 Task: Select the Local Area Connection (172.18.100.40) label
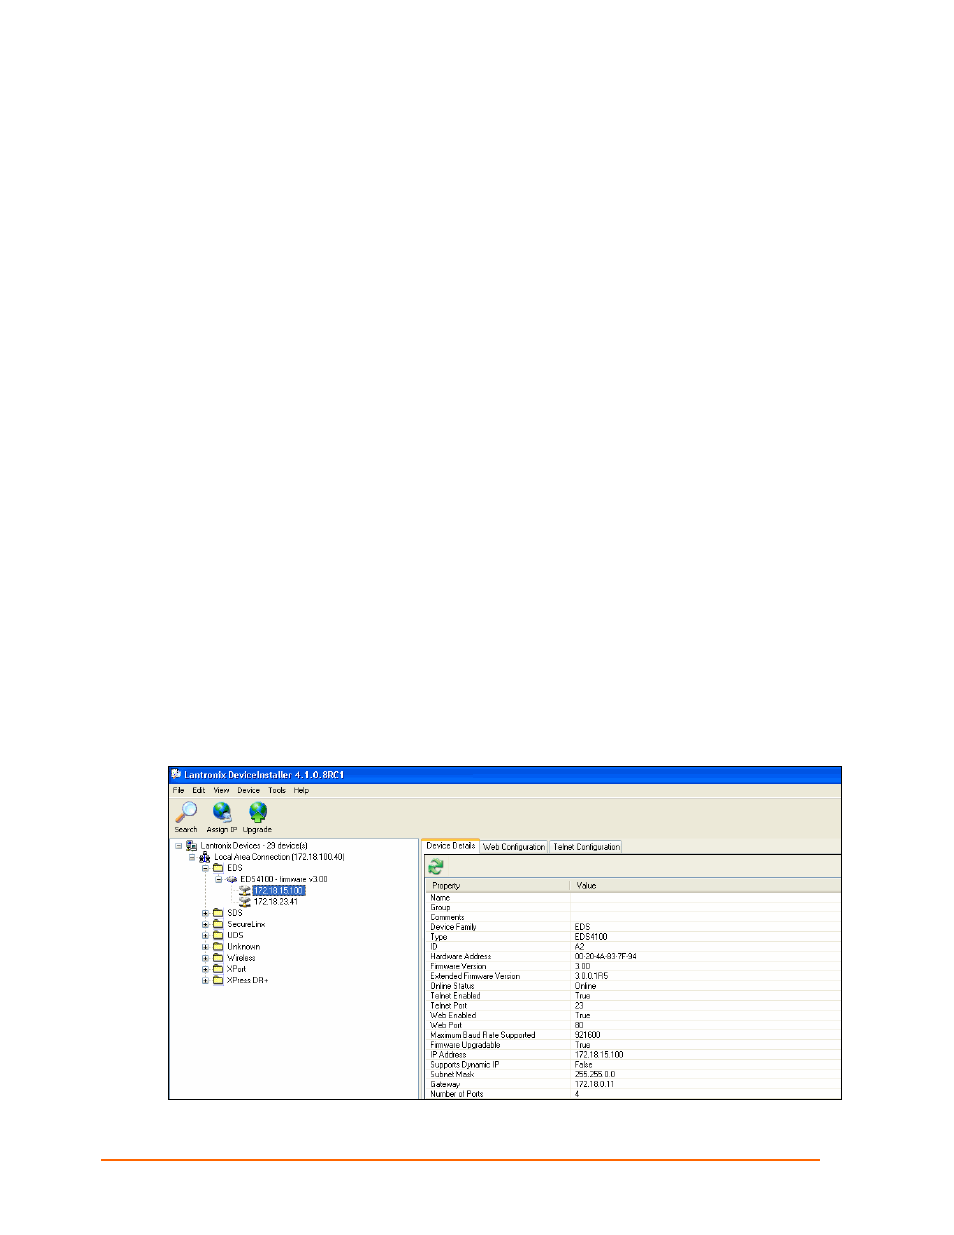coord(279,857)
